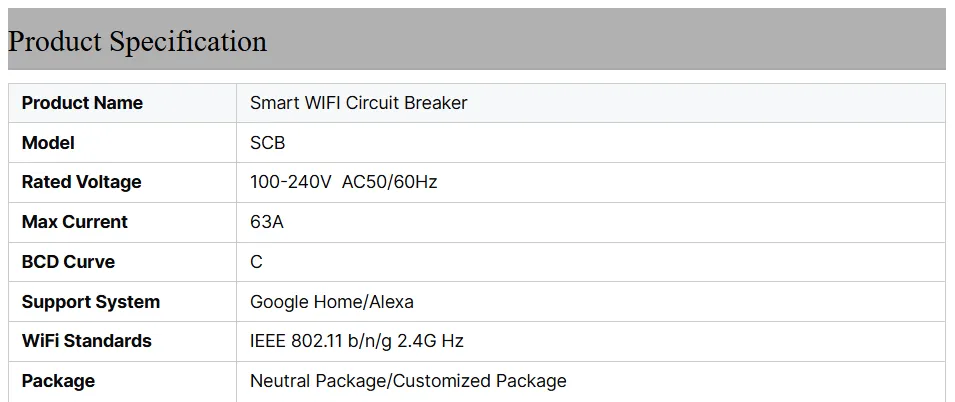Click the SCB model value
The image size is (955, 402).
pos(267,143)
